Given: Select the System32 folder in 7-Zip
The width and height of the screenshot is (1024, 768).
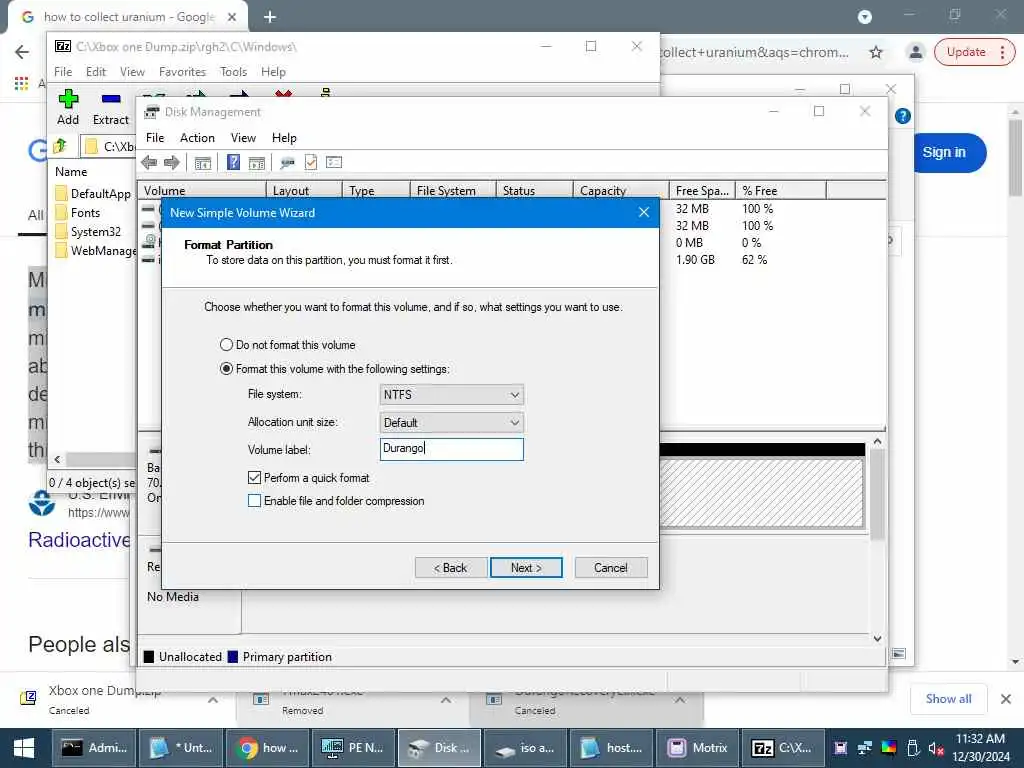Looking at the screenshot, I should pyautogui.click(x=95, y=232).
